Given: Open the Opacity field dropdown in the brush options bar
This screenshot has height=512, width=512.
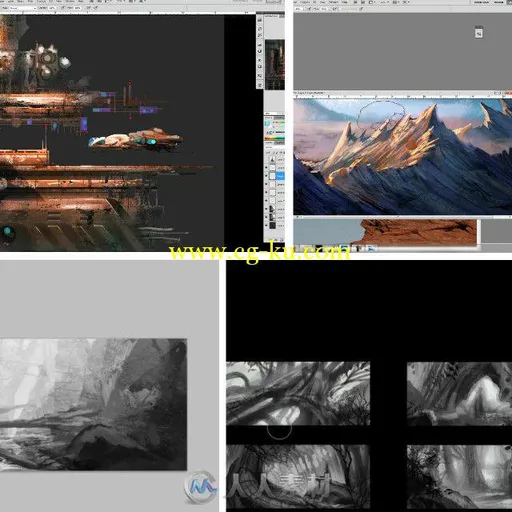Looking at the screenshot, I should pos(53,7).
